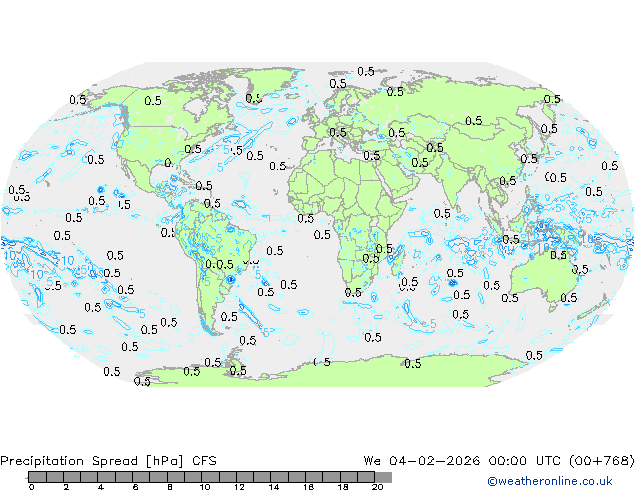634x490 pixels.
Task: Click the '18' tick on the color scale
Action: click(x=343, y=487)
